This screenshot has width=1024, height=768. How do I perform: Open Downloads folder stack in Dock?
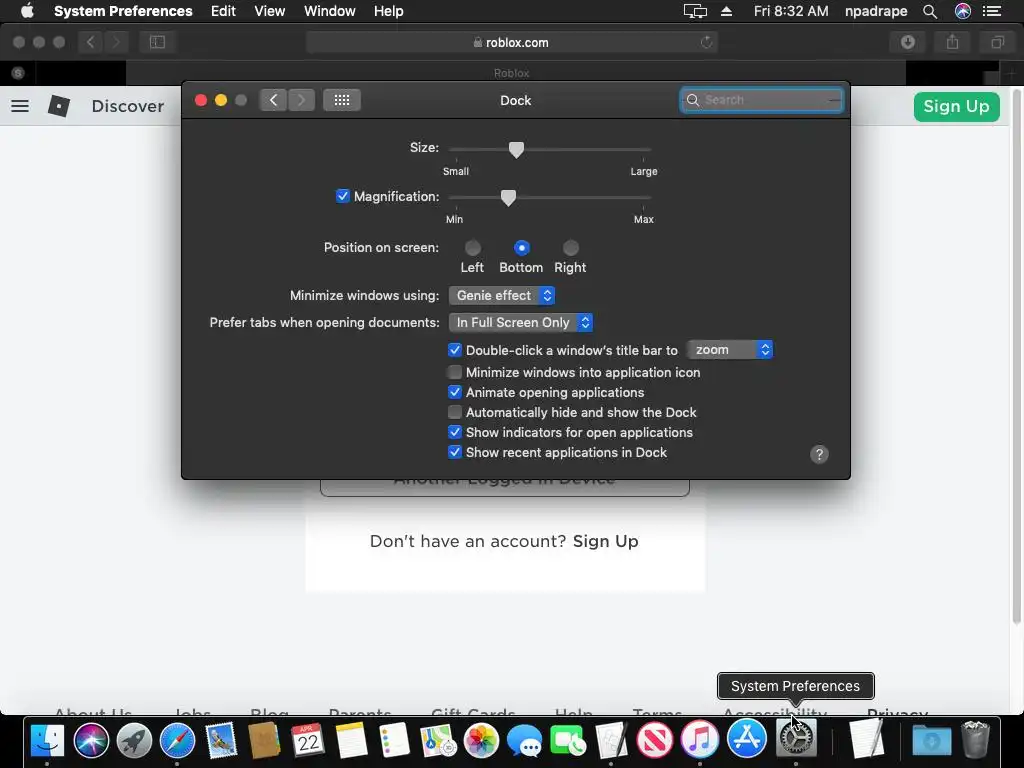[x=932, y=741]
